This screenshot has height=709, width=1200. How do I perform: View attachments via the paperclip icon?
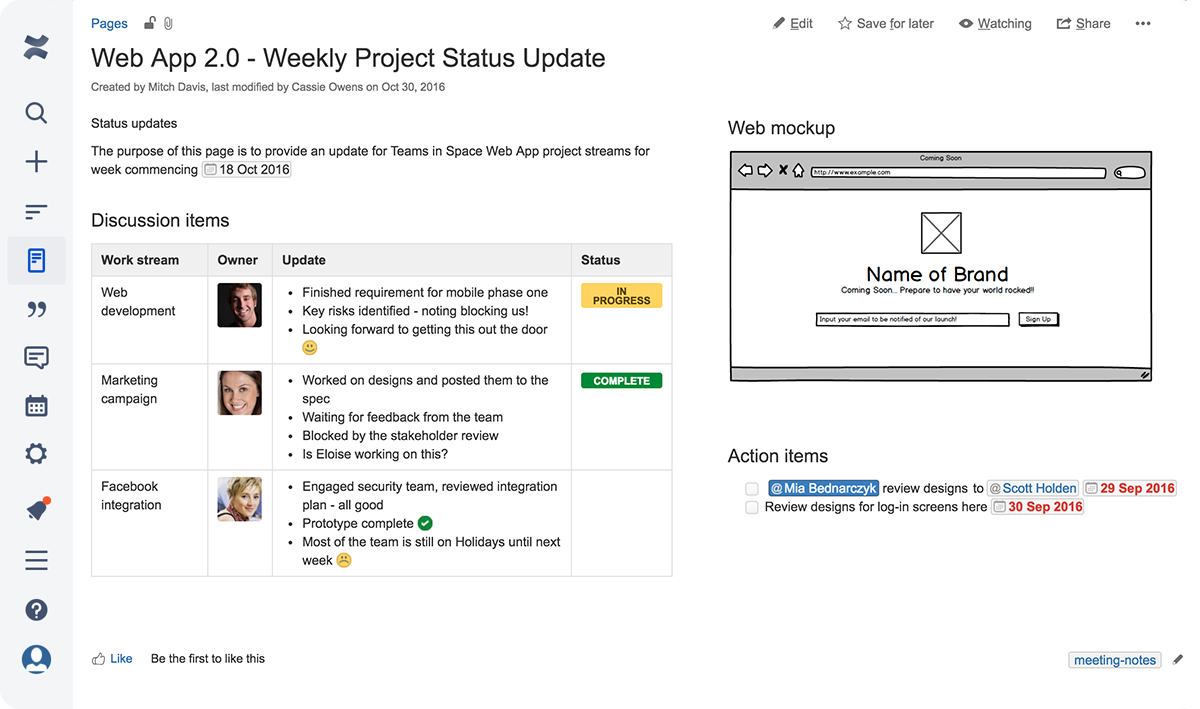(x=168, y=23)
